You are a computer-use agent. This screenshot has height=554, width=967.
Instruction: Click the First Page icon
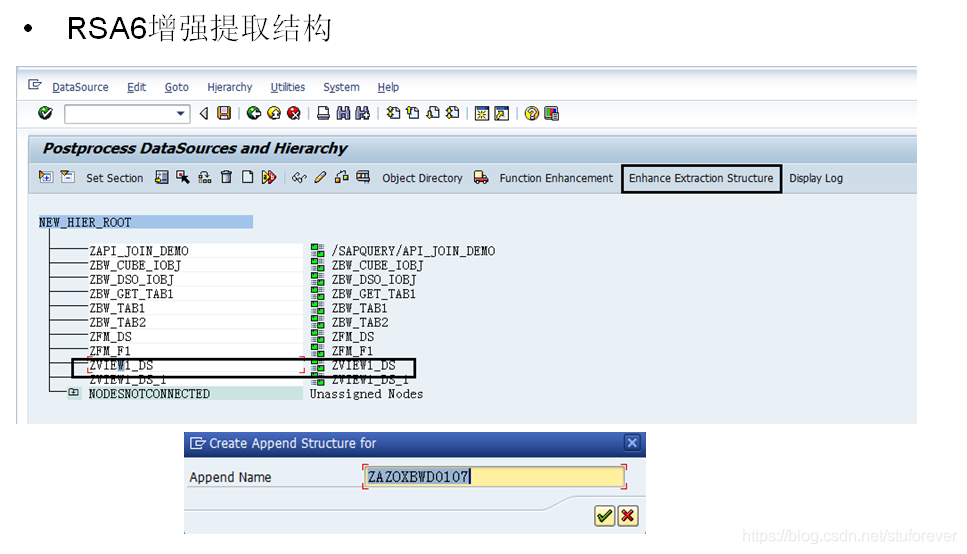[x=393, y=113]
